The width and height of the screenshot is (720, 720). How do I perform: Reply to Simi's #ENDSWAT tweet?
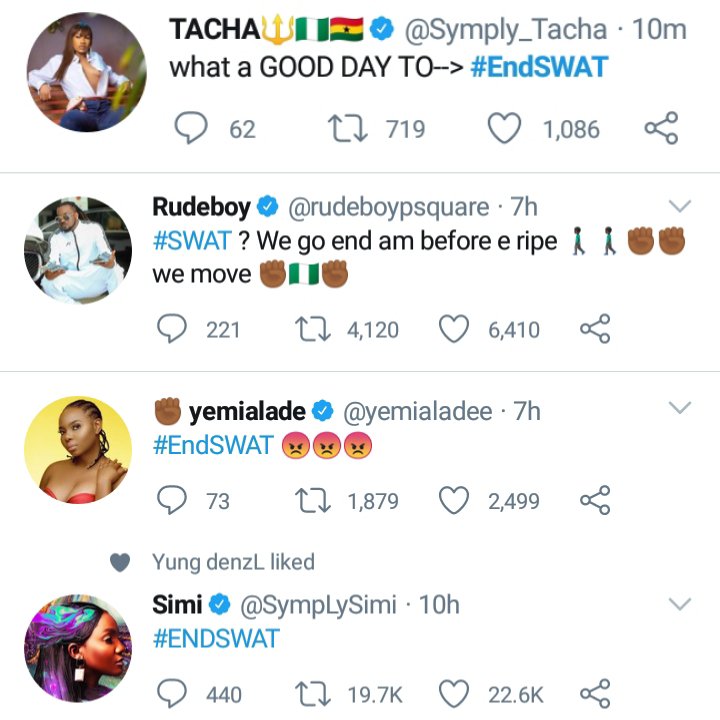[174, 693]
